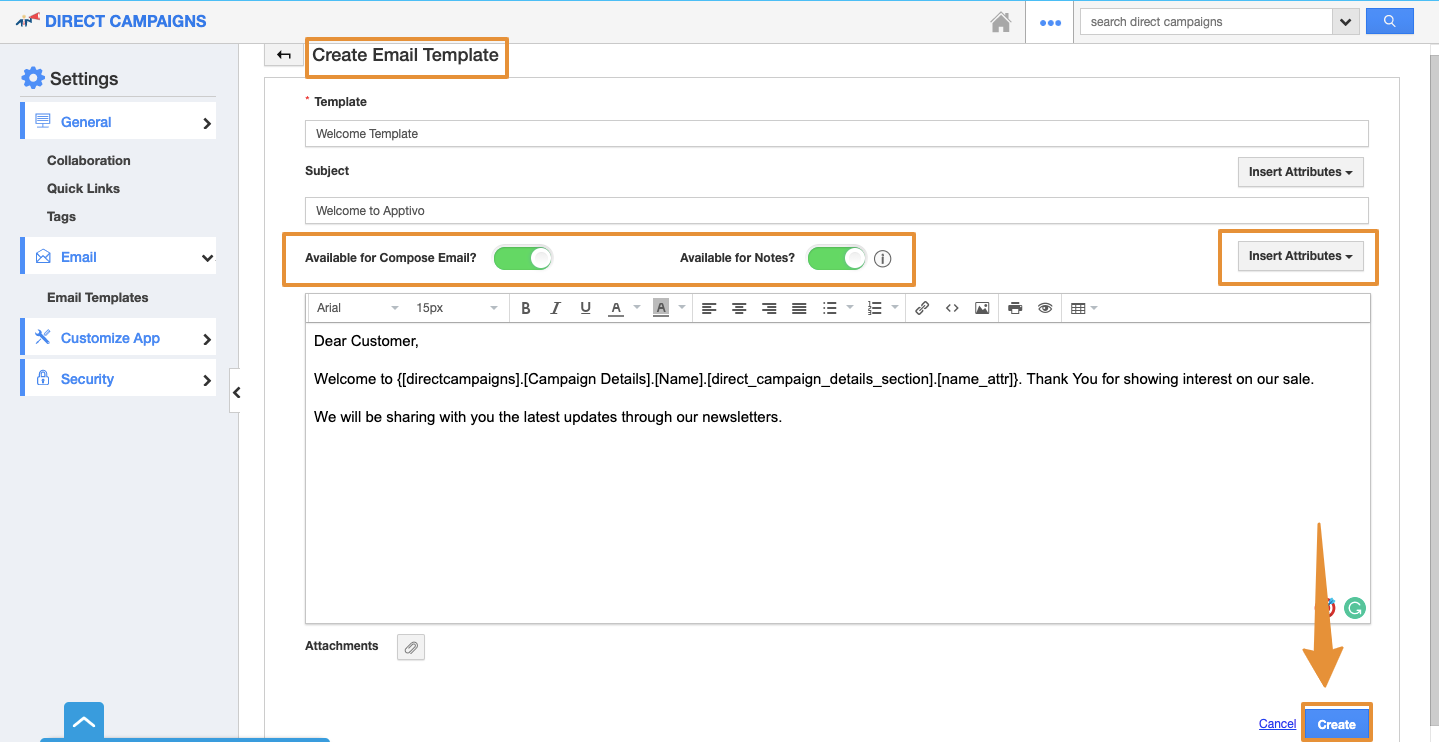Open the Insert Attributes dropdown above the editor
Viewport: 1439px width, 742px height.
tap(1299, 255)
